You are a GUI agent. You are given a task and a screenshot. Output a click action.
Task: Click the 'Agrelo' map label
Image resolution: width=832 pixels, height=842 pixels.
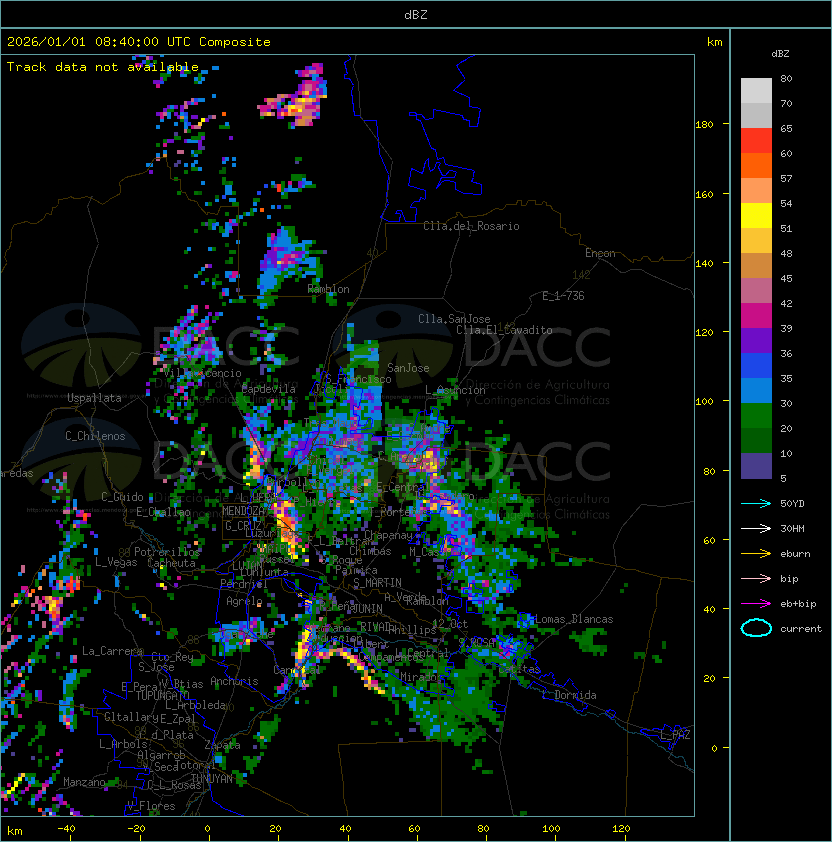244,601
